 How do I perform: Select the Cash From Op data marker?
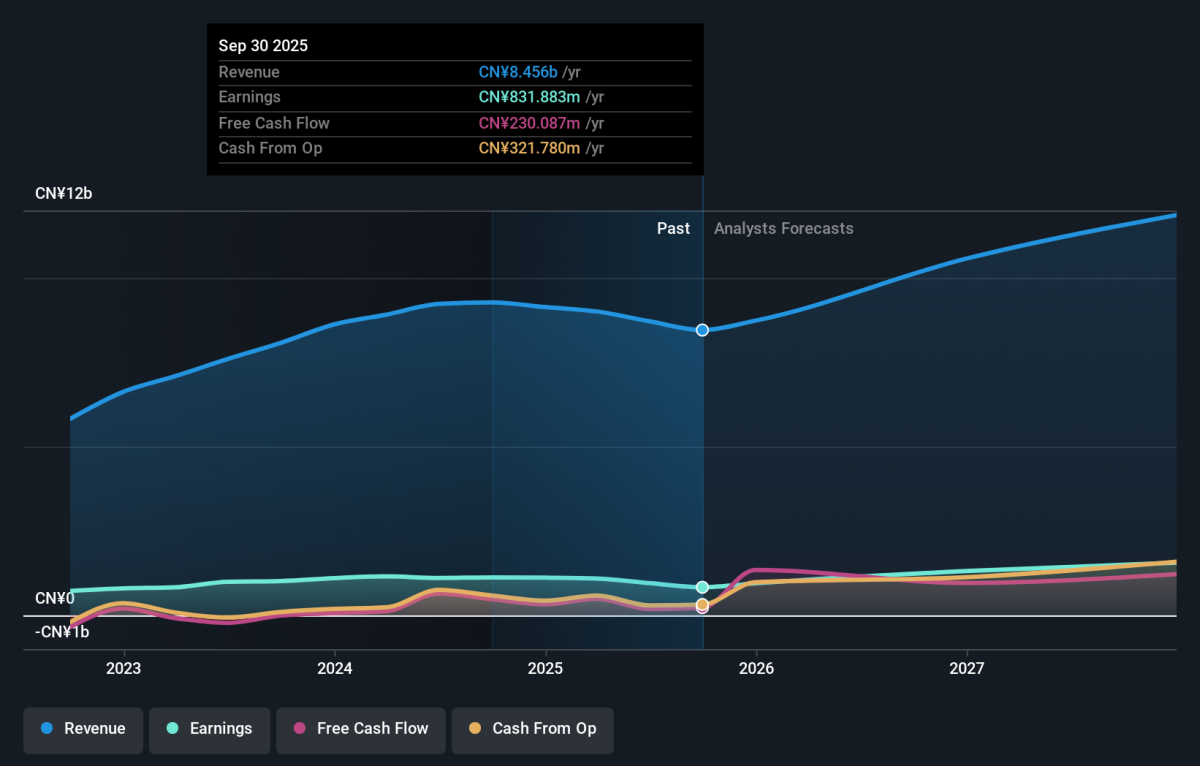coord(702,604)
